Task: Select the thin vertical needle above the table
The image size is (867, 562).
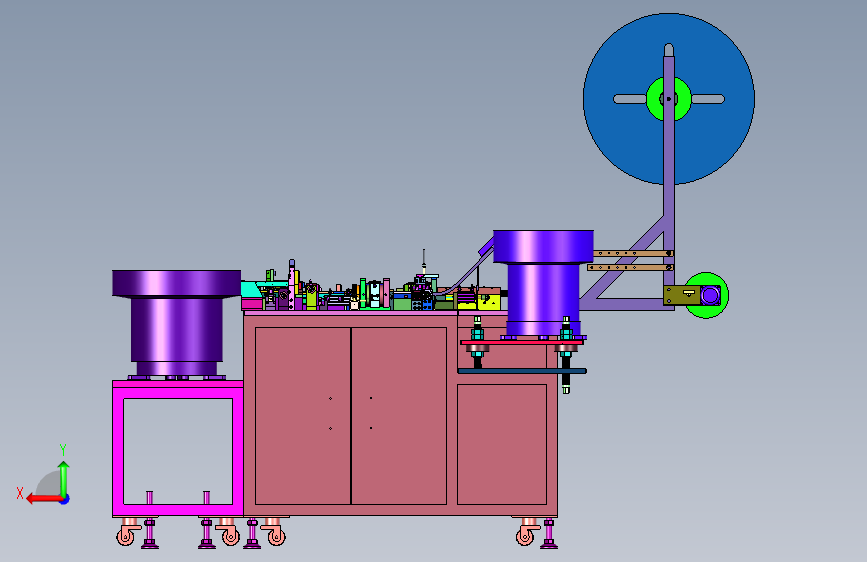Action: (424, 259)
